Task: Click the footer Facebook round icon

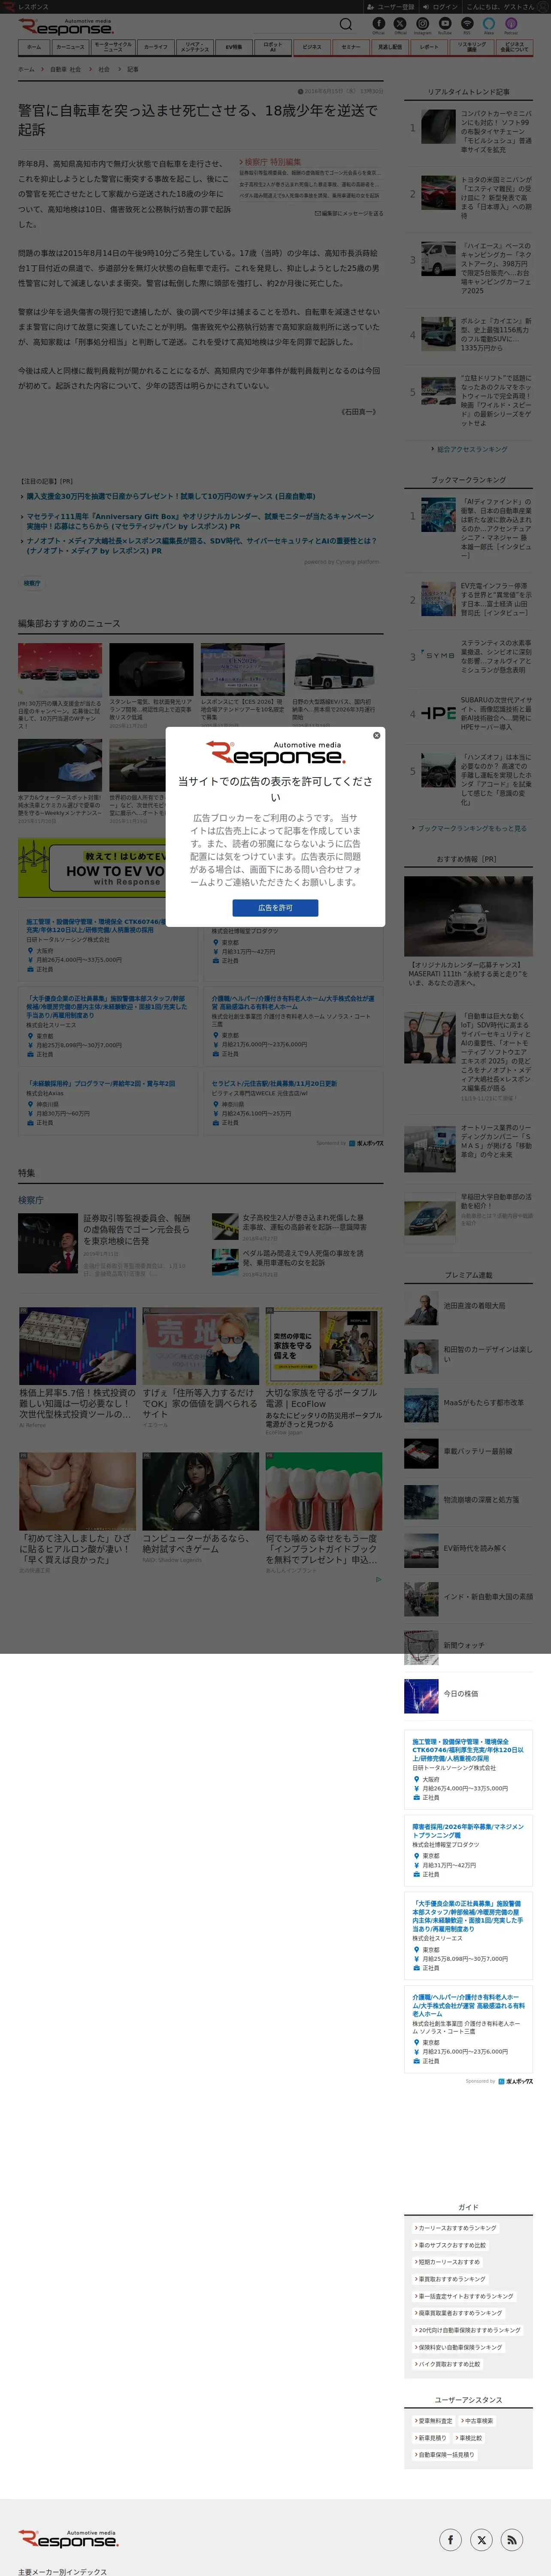Action: click(x=450, y=2539)
